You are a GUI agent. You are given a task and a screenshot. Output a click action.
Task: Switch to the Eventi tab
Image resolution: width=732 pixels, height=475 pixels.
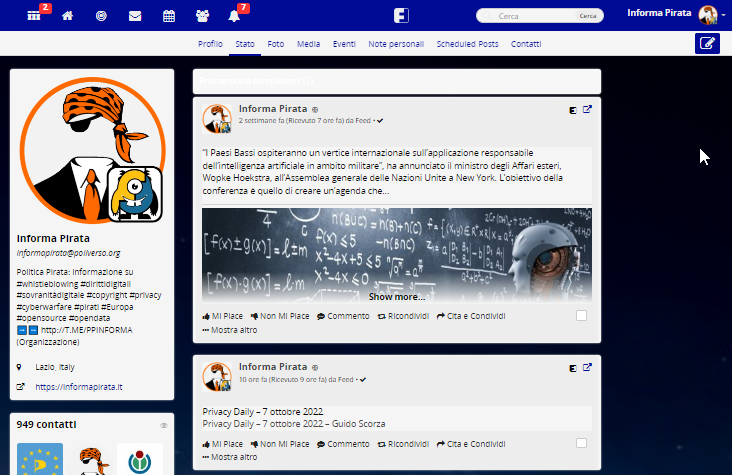344,44
